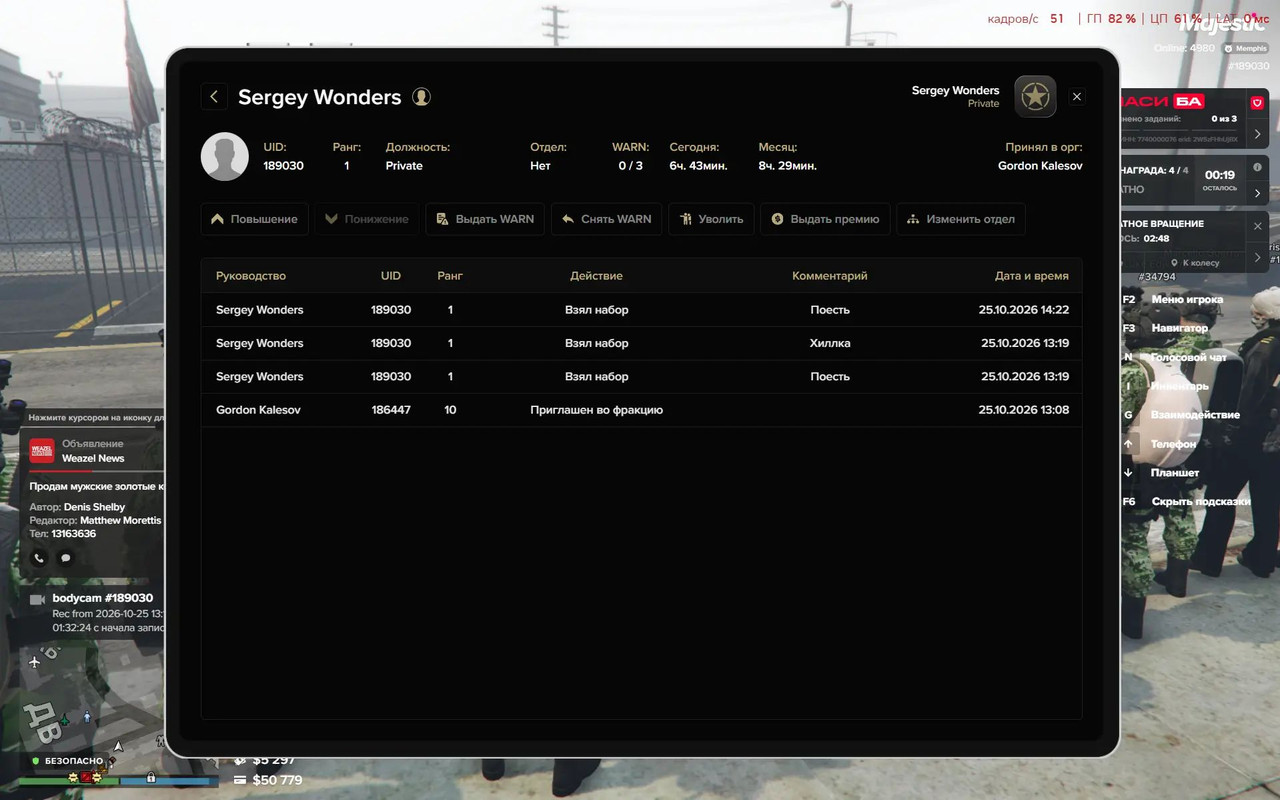This screenshot has width=1280, height=800.
Task: Click the message bubble icon in the Weazel News ad
Action: 66,558
